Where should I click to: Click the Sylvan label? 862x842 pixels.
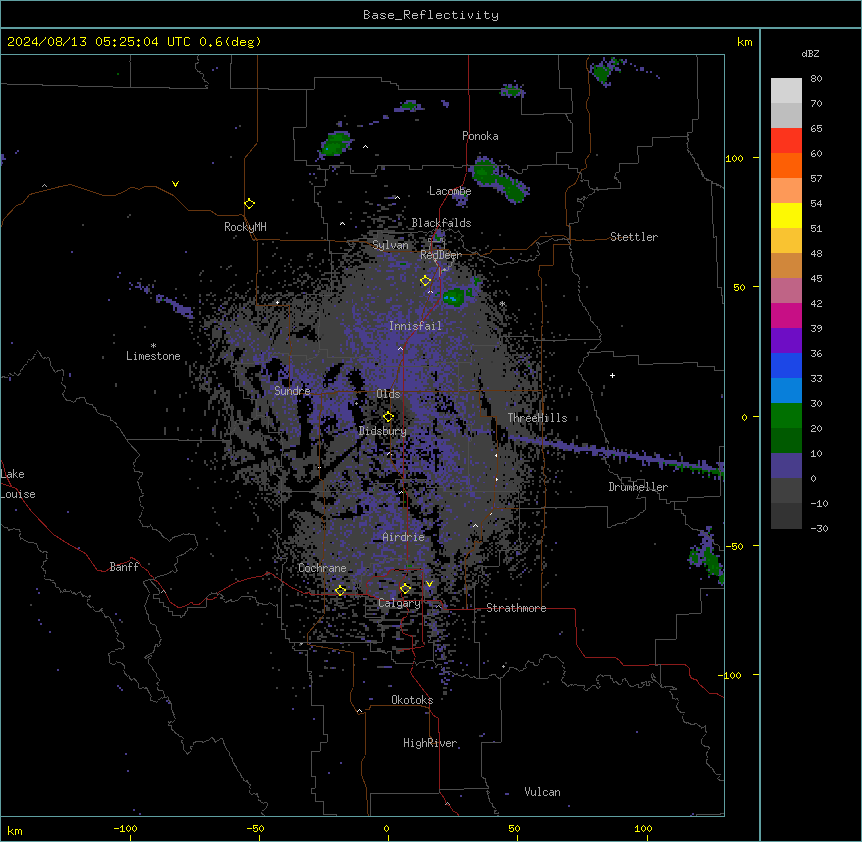(390, 245)
